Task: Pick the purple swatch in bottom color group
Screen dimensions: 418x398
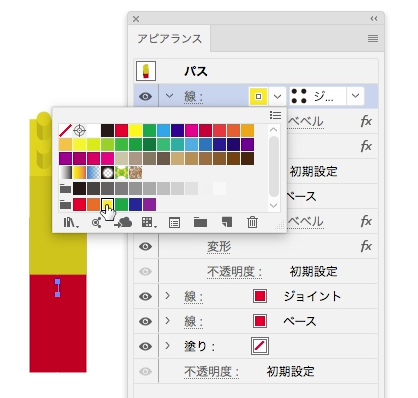Action: [149, 204]
